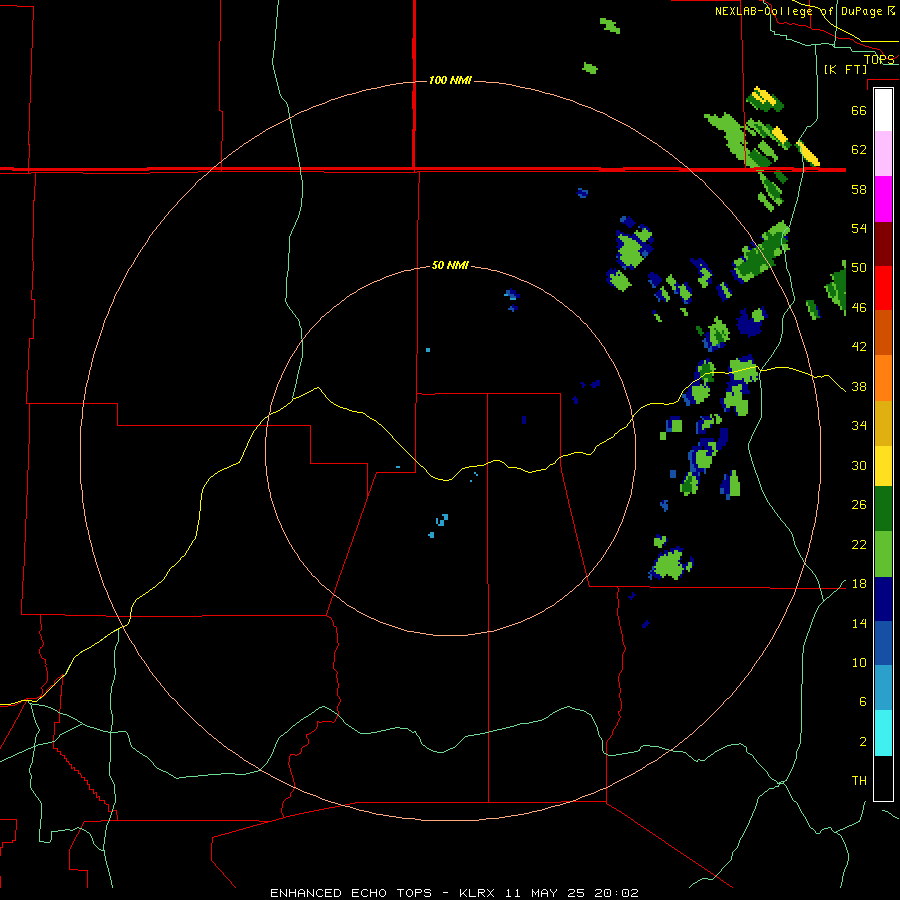Click the legend value 2
Viewport: 900px width, 900px height.
862,742
